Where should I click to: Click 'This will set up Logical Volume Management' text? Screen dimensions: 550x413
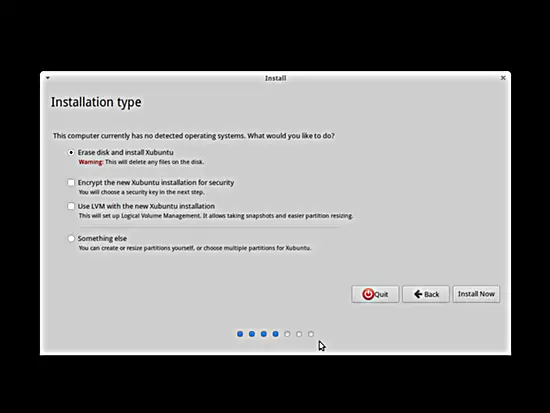(x=216, y=216)
